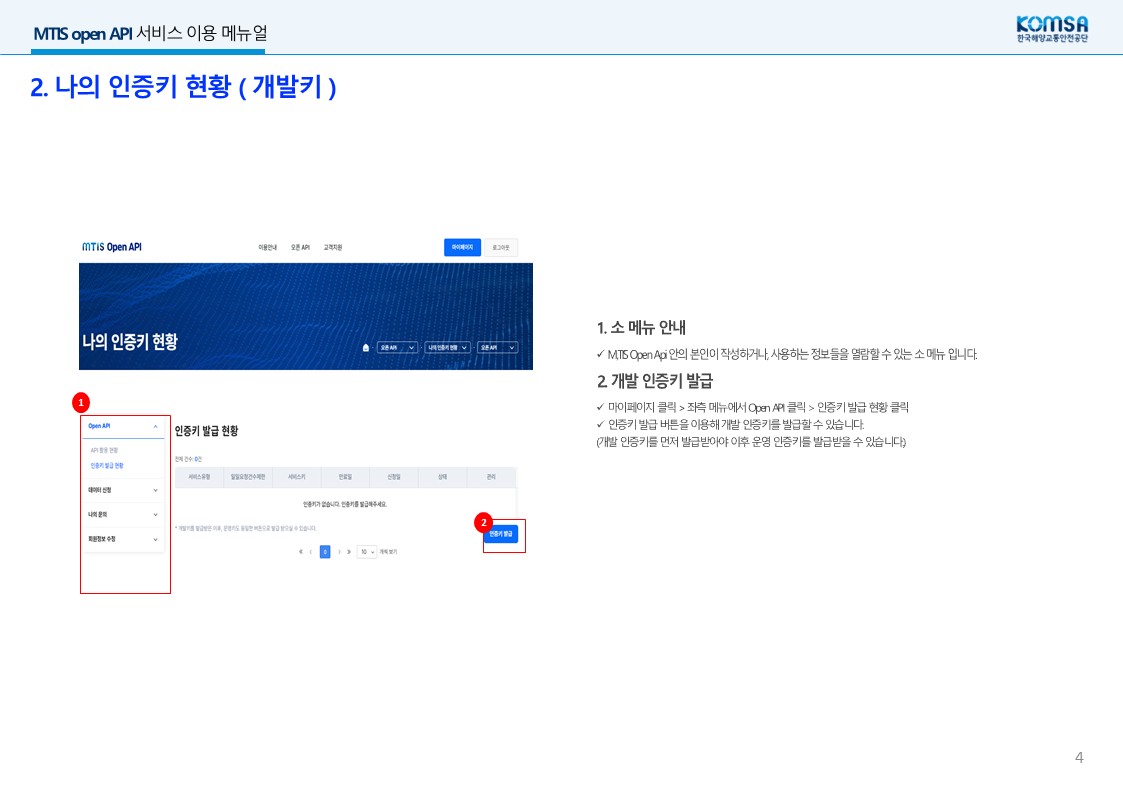Screen dimensions: 1123x794
Task: Open the 10 items per page dropdown
Action: [x=367, y=552]
